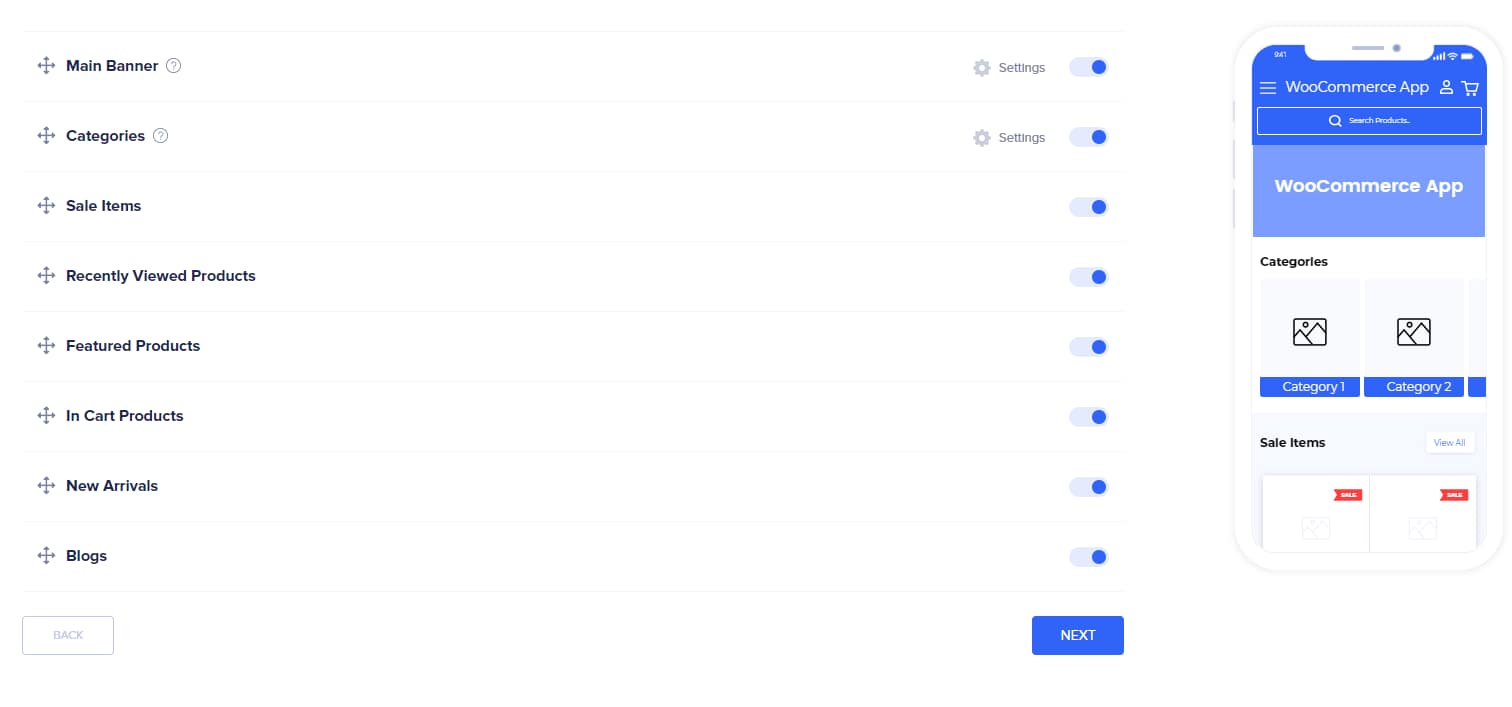Turn off the Blogs toggle
Viewport: 1512px width, 707px height.
tap(1088, 557)
